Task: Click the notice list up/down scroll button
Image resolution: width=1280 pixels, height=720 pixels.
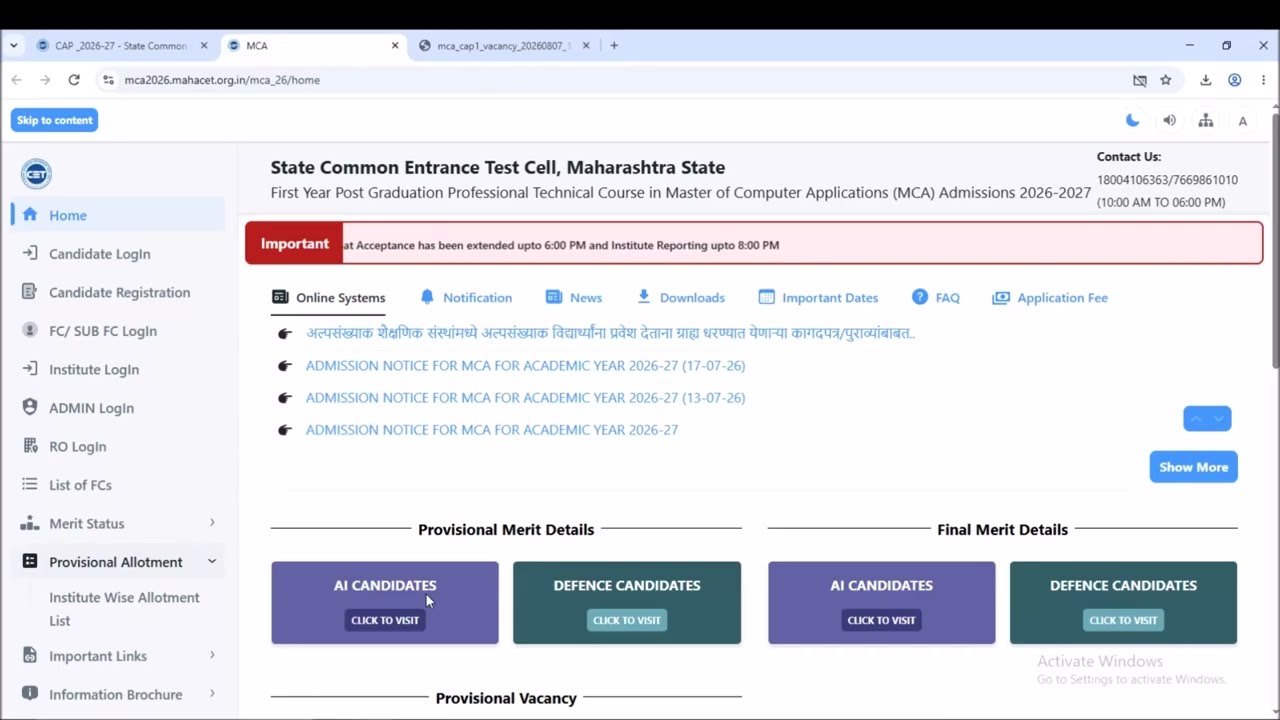Action: (1207, 419)
